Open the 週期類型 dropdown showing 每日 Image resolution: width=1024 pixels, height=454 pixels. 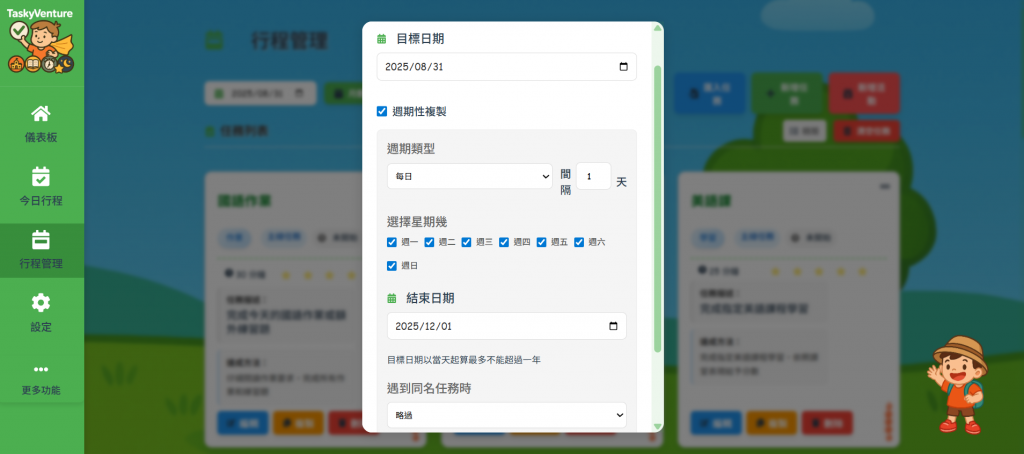(470, 176)
